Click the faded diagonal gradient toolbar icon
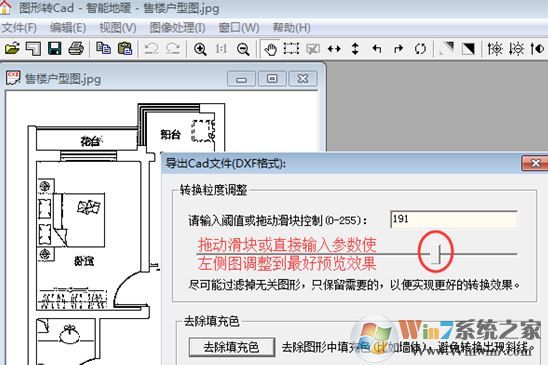 (x=447, y=49)
